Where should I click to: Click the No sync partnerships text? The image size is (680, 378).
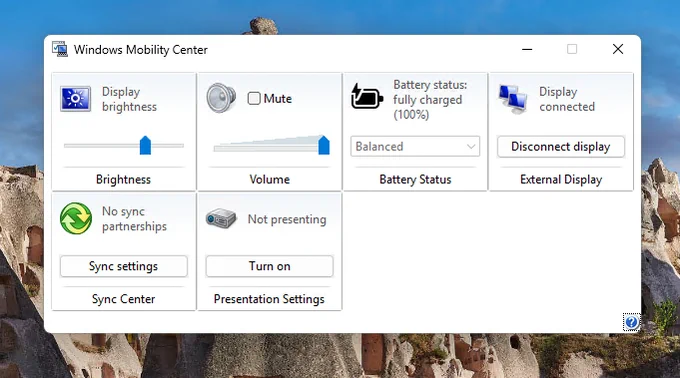[x=134, y=219]
